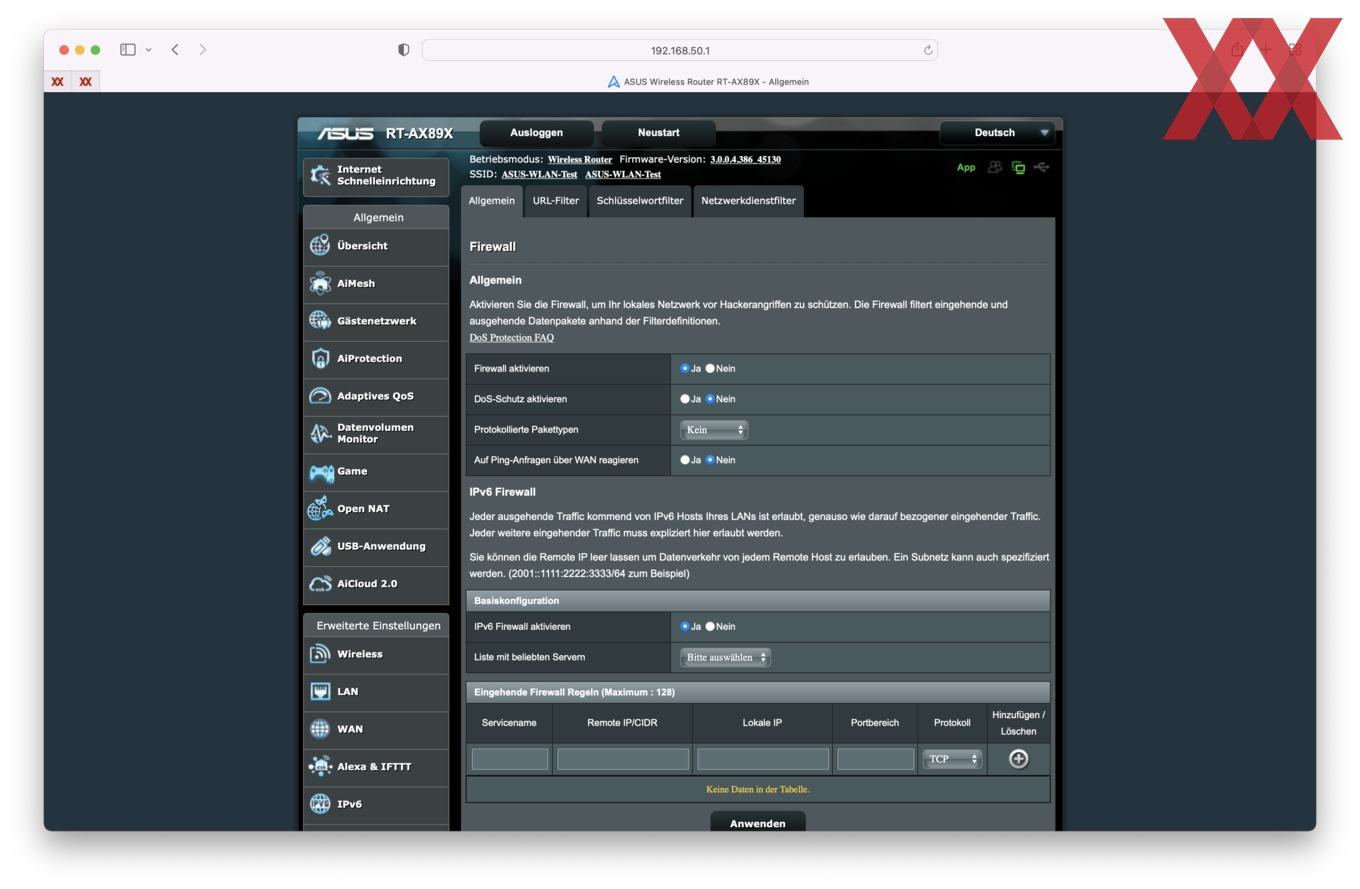This screenshot has height=889, width=1360.
Task: Expand the Safari sidebar options chevron
Action: coord(148,50)
